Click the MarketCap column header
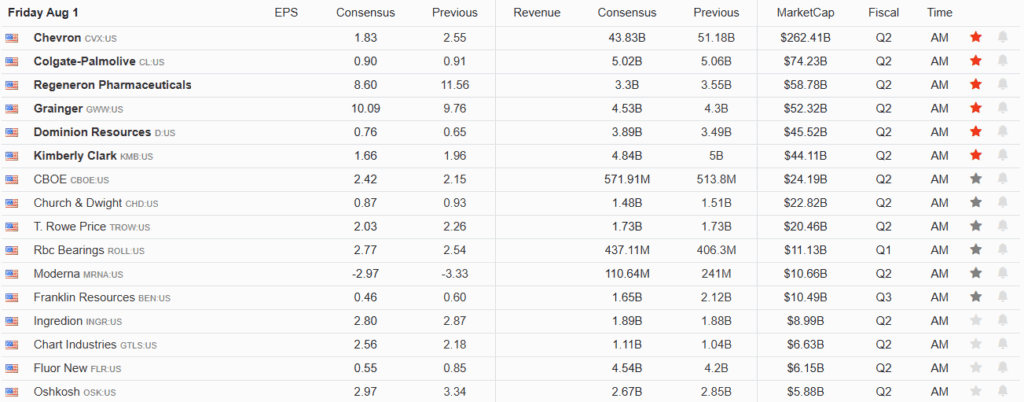The image size is (1024, 402). 805,12
